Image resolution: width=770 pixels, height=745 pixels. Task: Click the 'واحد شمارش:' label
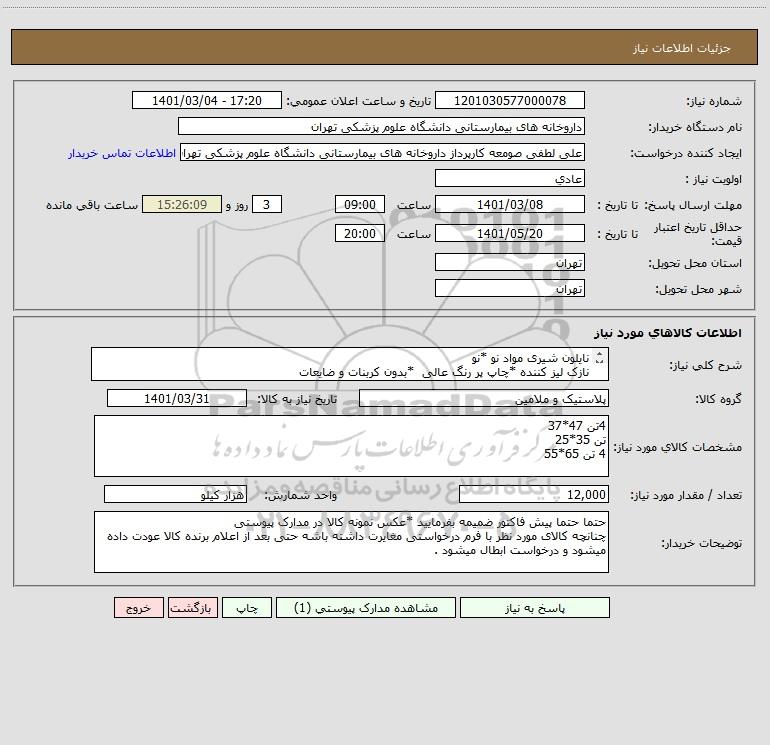click(x=301, y=495)
